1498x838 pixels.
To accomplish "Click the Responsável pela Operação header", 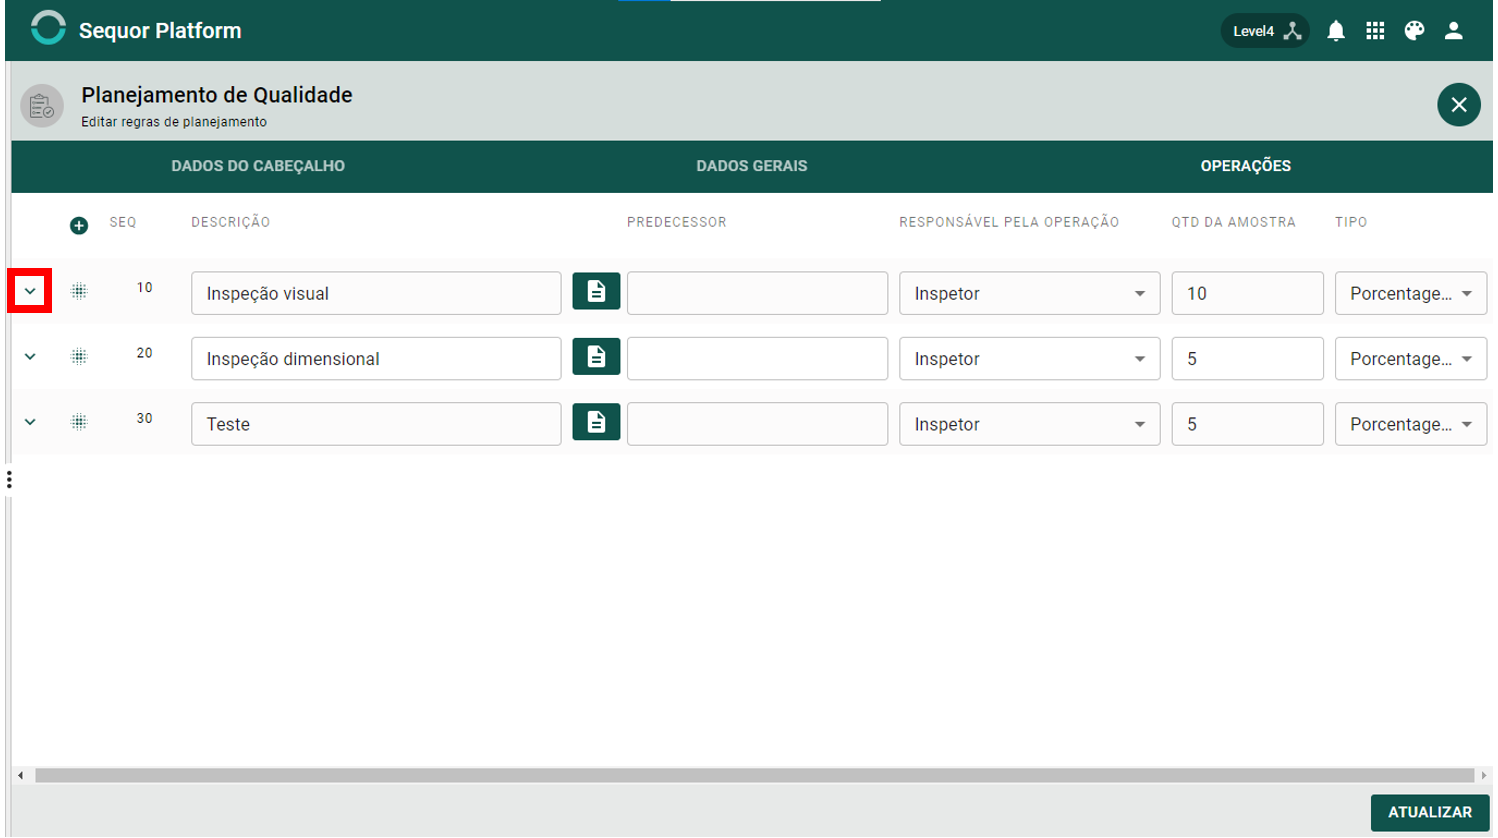I will tap(1009, 222).
